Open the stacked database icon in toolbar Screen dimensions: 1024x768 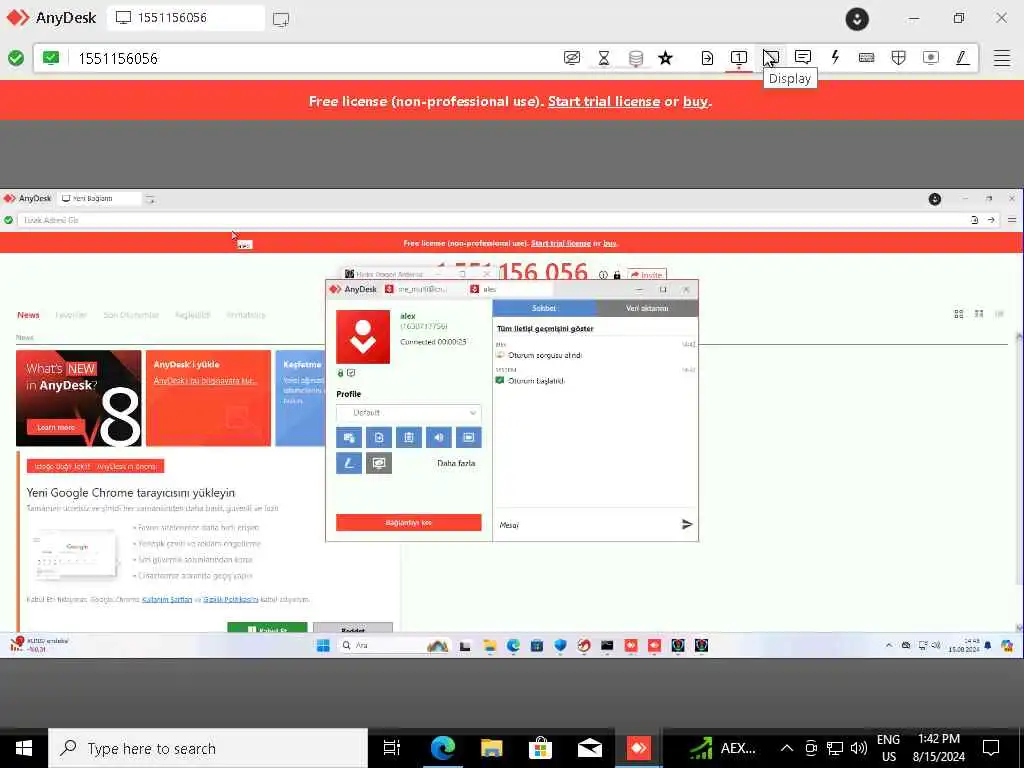tap(635, 58)
